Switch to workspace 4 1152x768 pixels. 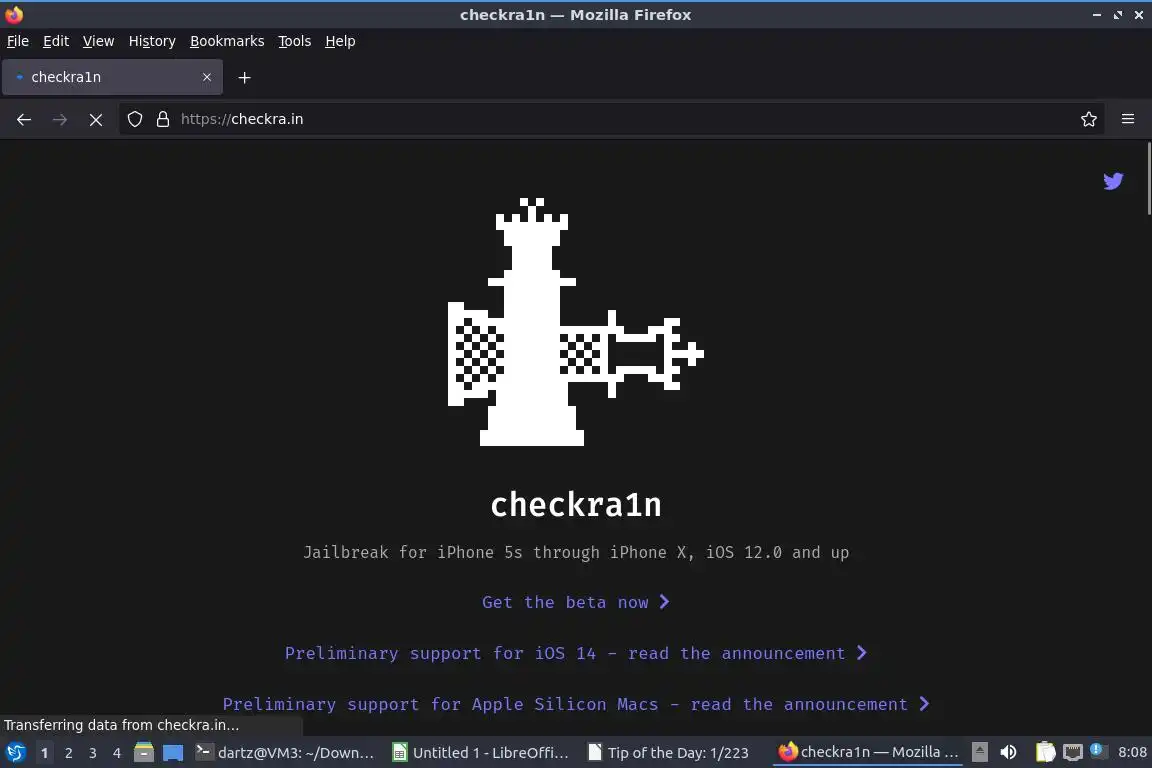tap(117, 753)
